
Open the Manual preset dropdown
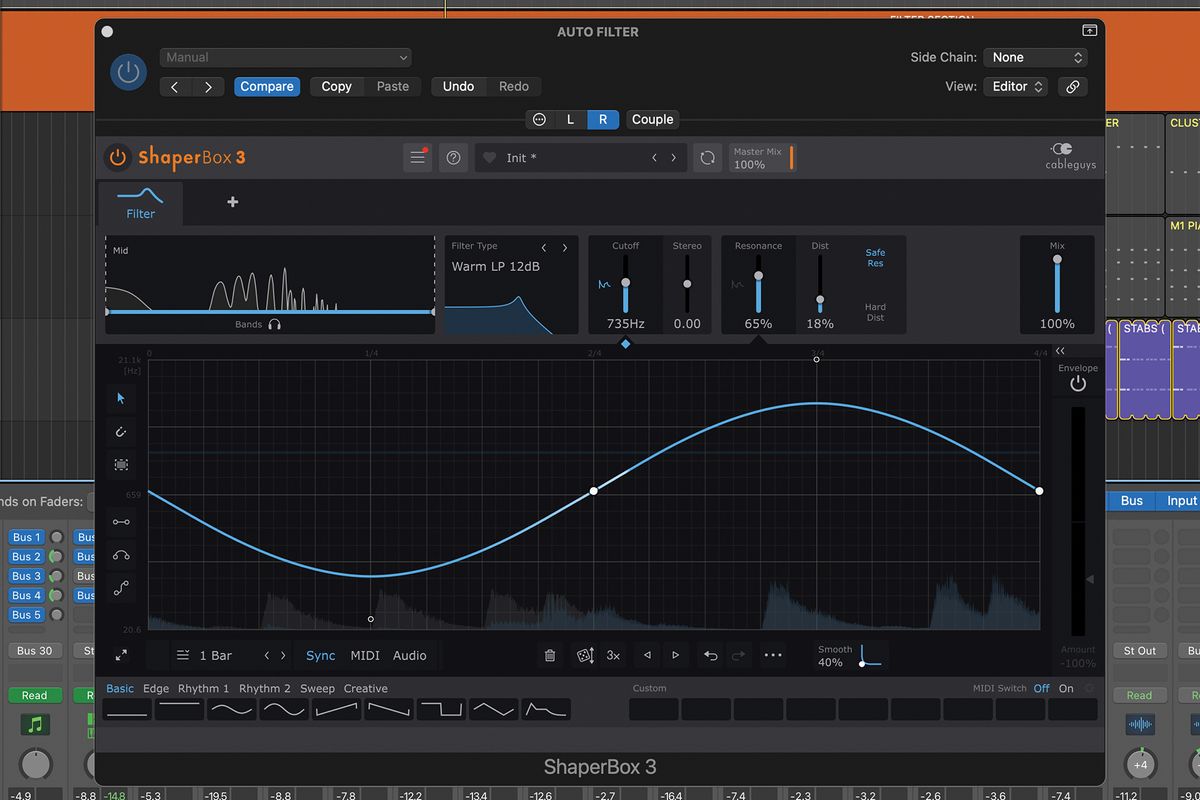point(285,57)
